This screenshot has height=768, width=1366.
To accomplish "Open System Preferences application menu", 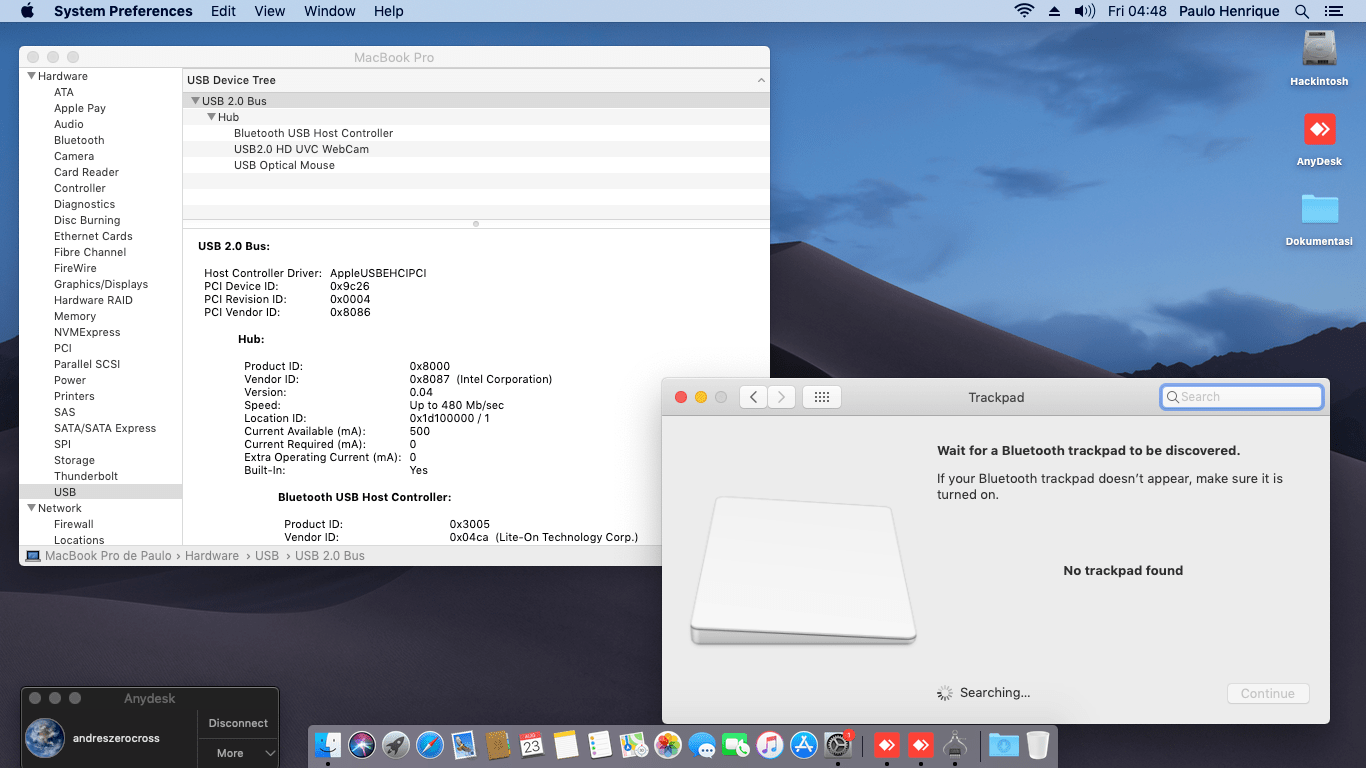I will 123,11.
